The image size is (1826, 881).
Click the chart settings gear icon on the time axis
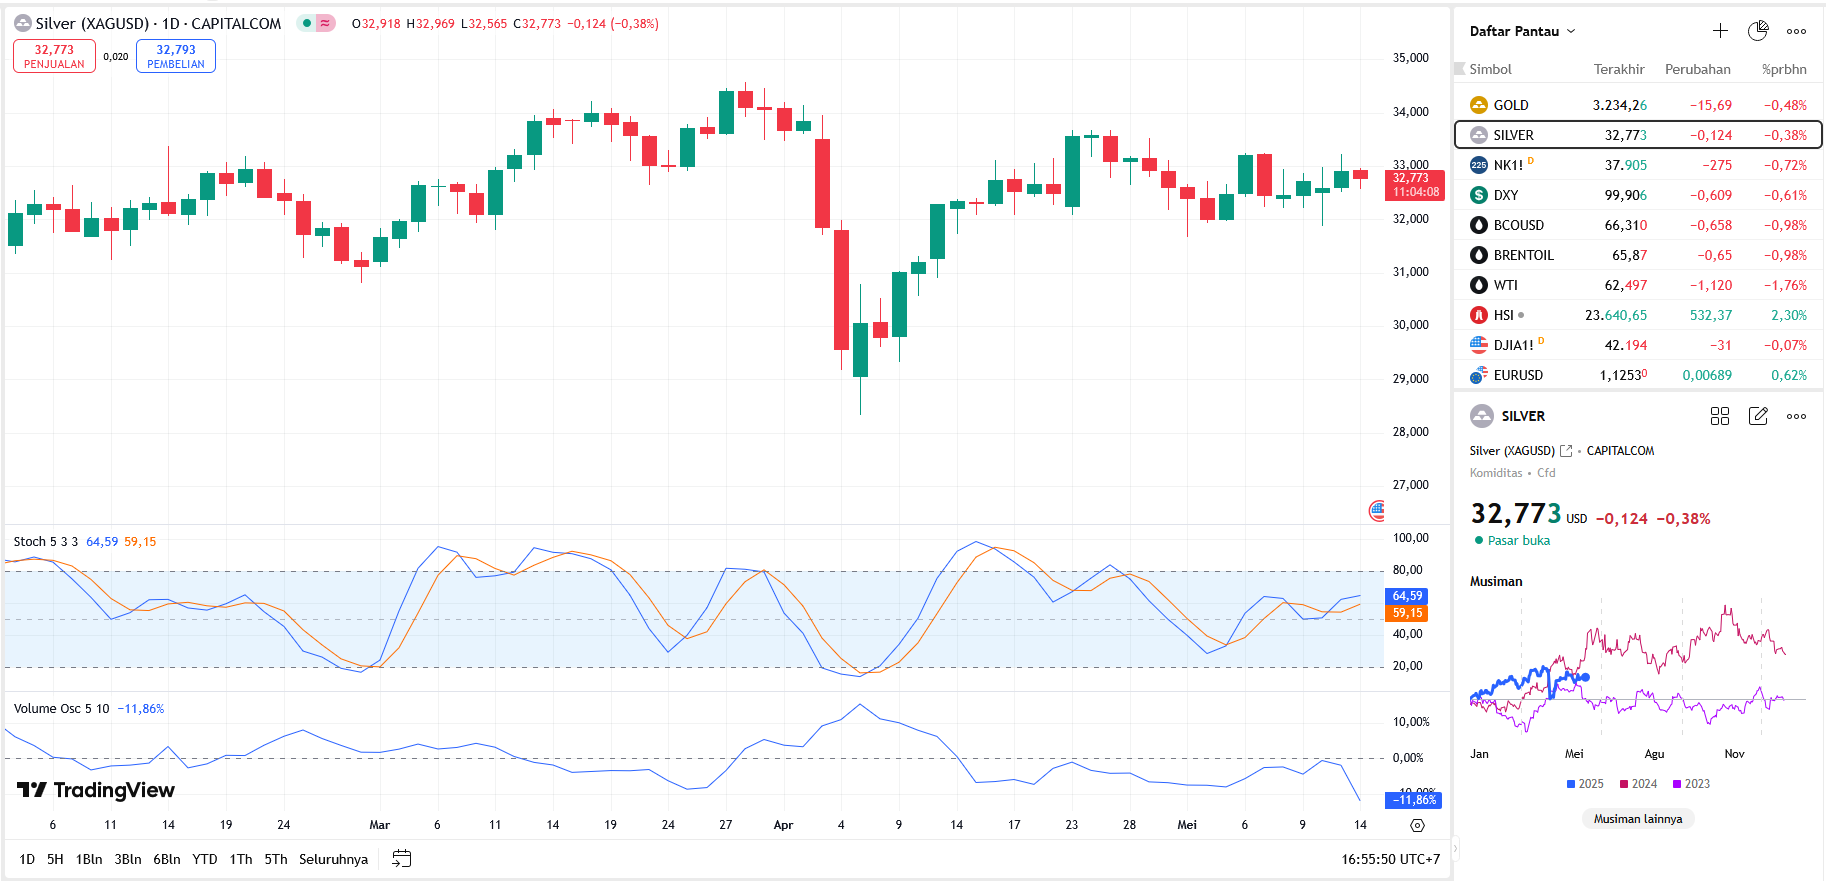point(1417,825)
